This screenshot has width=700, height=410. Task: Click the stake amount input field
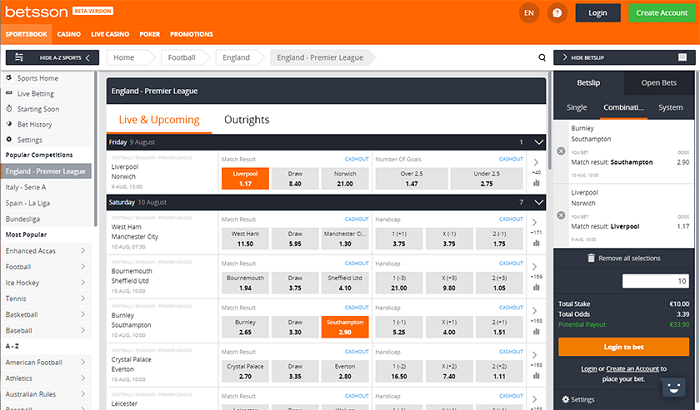[655, 281]
